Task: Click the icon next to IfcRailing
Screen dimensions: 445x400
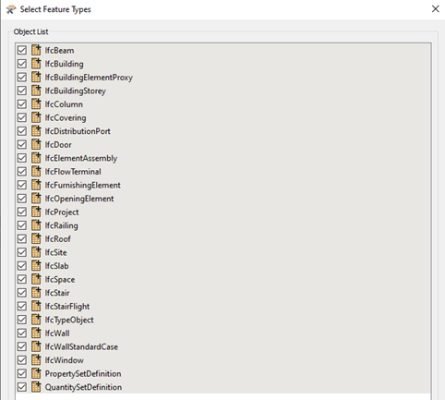Action: point(36,225)
